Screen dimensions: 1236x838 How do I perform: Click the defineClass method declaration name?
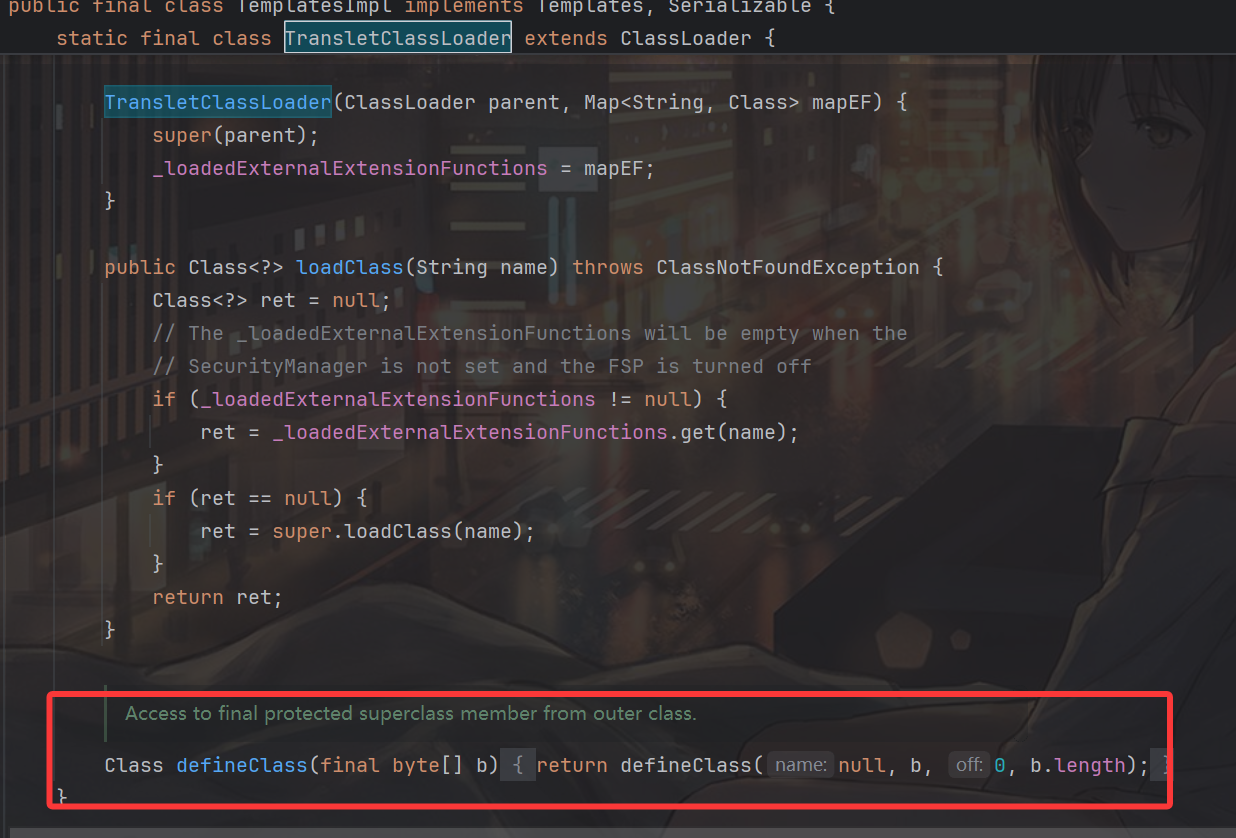[x=241, y=766]
